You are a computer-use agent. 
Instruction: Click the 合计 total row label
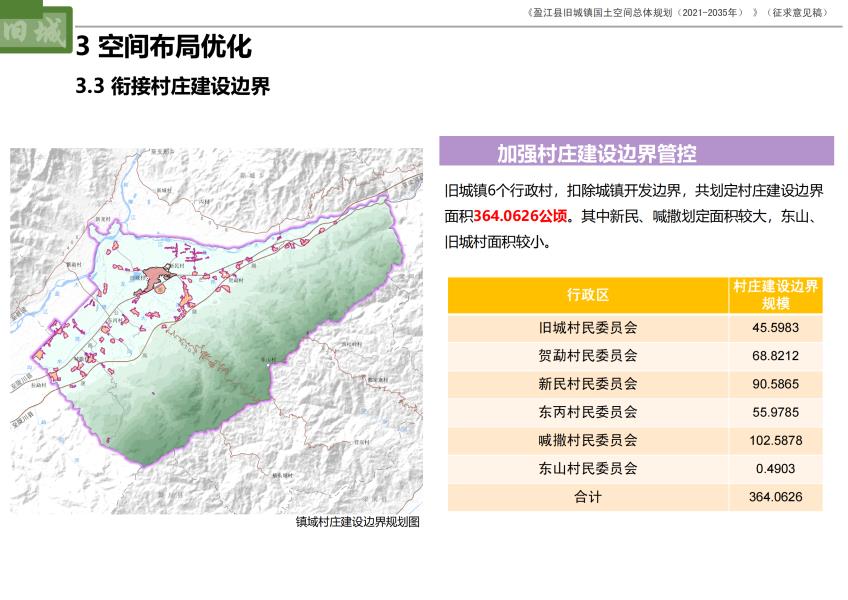[x=587, y=496]
